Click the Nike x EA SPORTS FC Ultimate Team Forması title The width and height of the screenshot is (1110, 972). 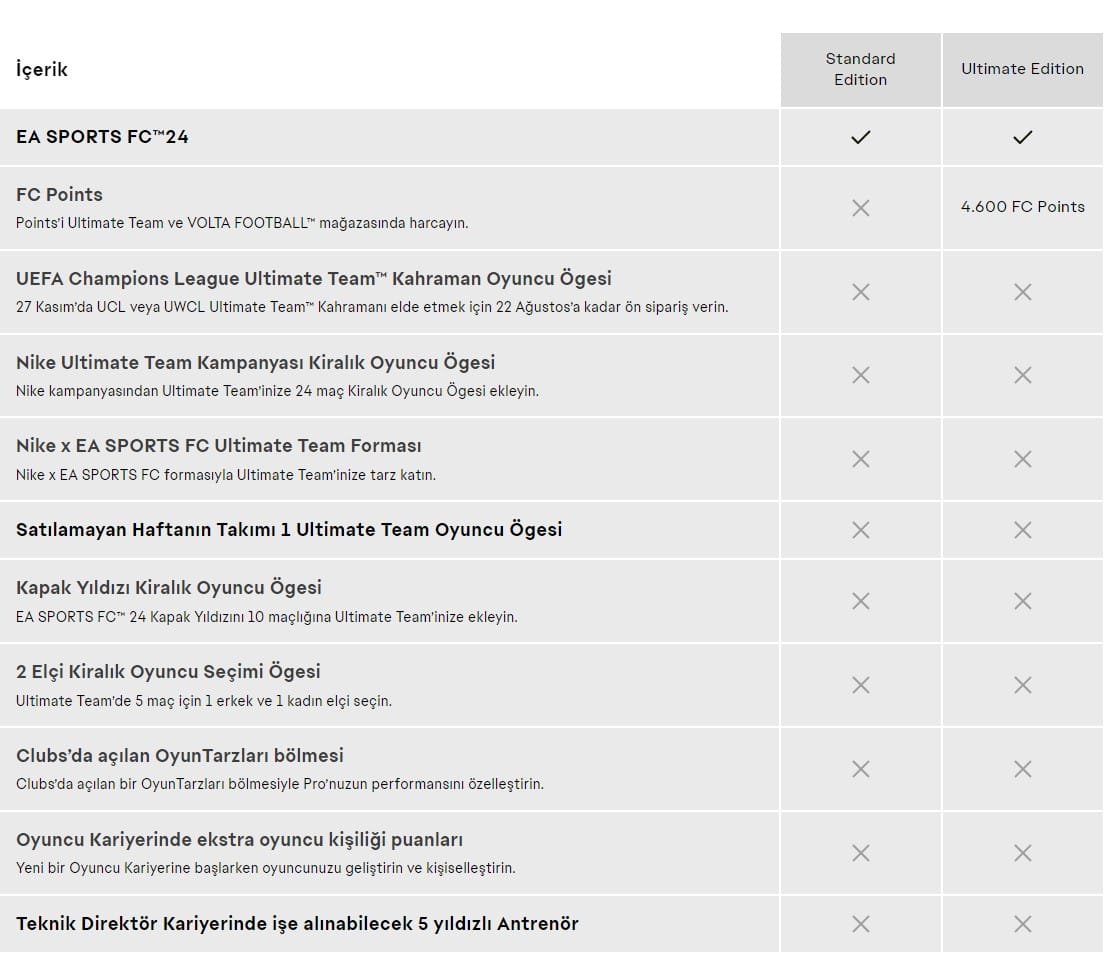pyautogui.click(x=219, y=446)
